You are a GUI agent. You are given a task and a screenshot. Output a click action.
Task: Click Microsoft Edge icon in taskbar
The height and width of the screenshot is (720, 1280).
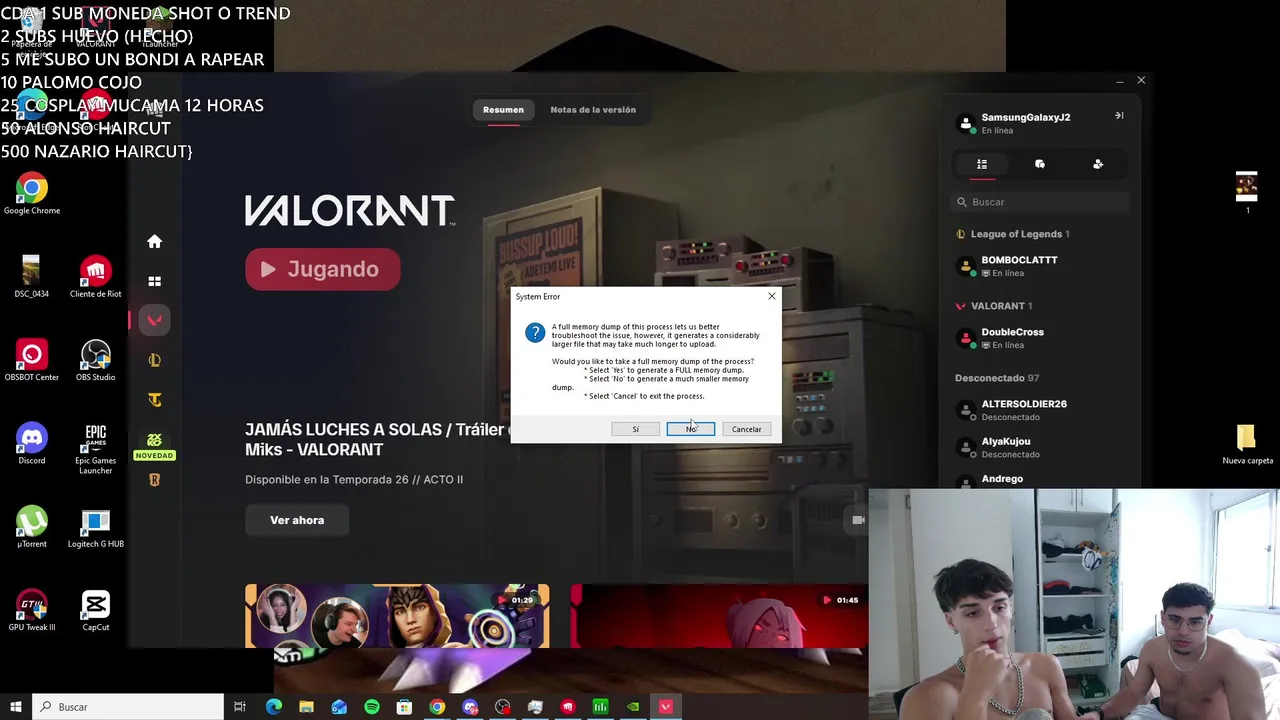click(274, 707)
